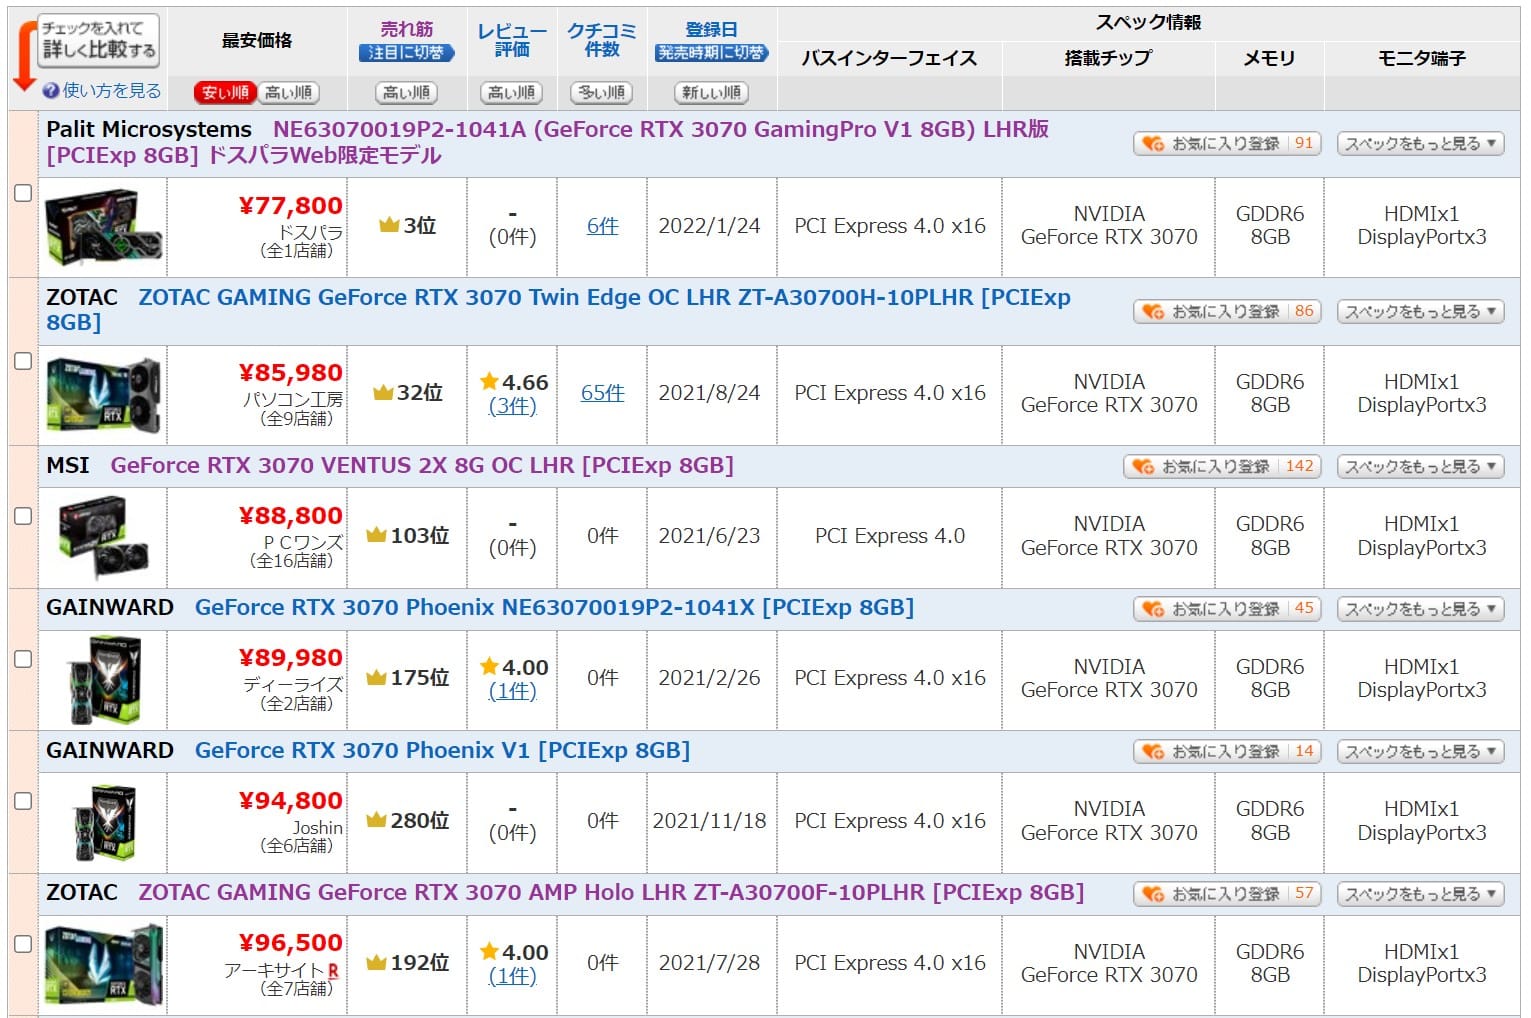Expand スペックをもっと見る for Palit GamingPro V1
Screen dimensions: 1531x1018
(x=1420, y=144)
